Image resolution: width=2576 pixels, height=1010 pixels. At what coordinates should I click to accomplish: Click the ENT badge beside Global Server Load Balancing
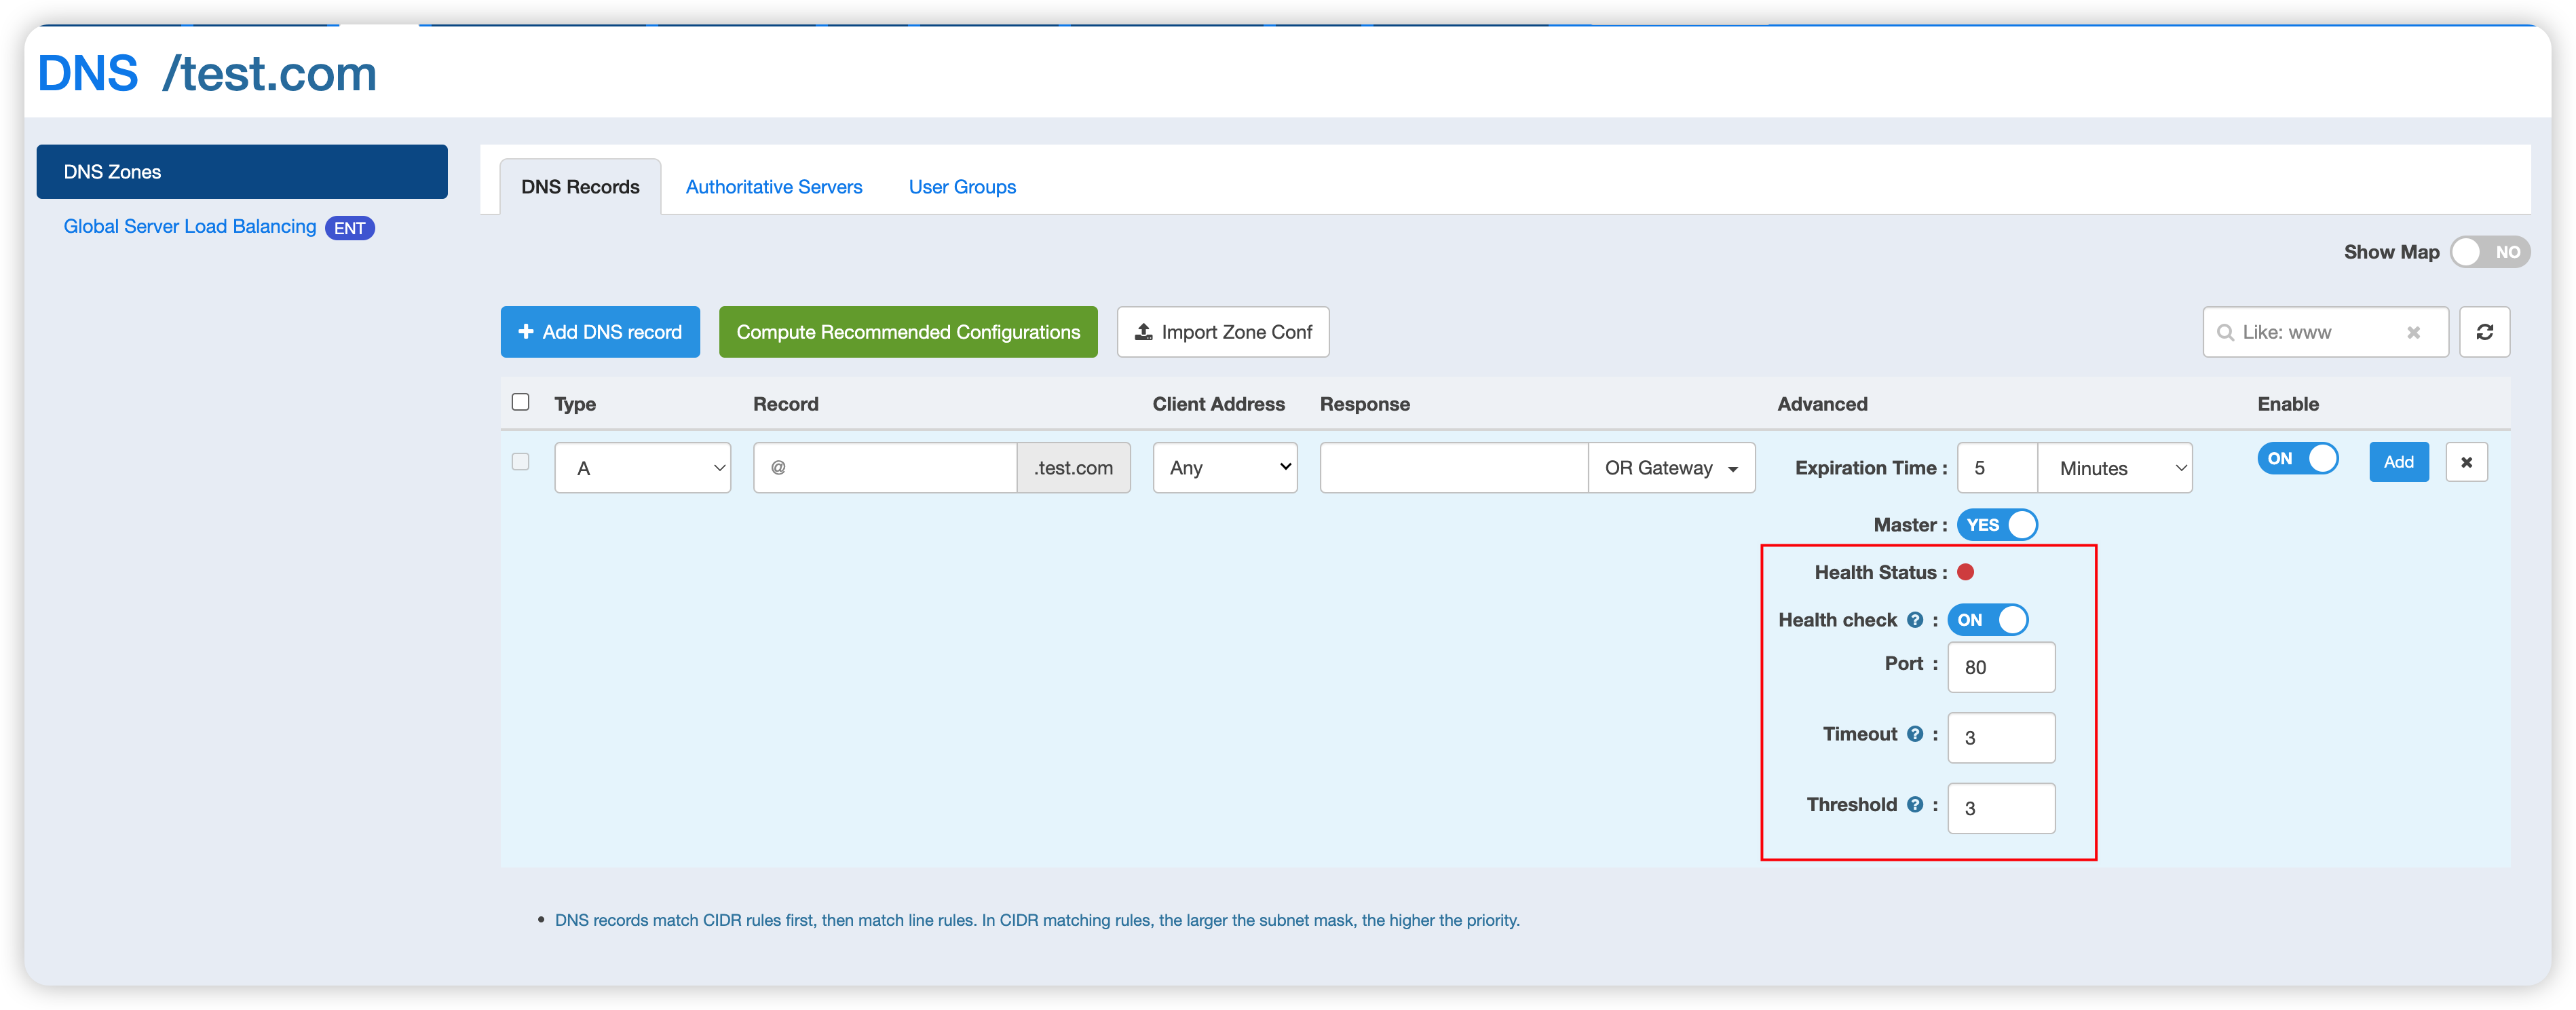349,228
